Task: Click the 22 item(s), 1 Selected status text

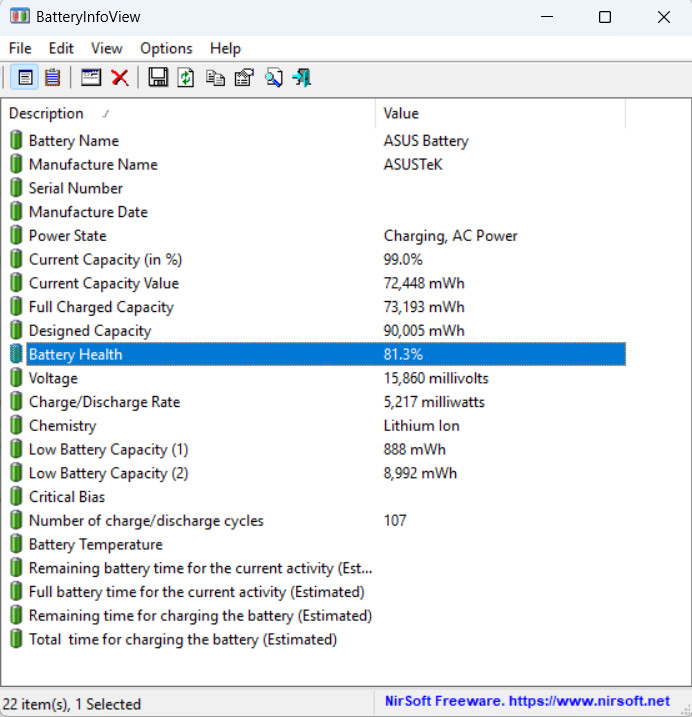Action: [x=72, y=704]
